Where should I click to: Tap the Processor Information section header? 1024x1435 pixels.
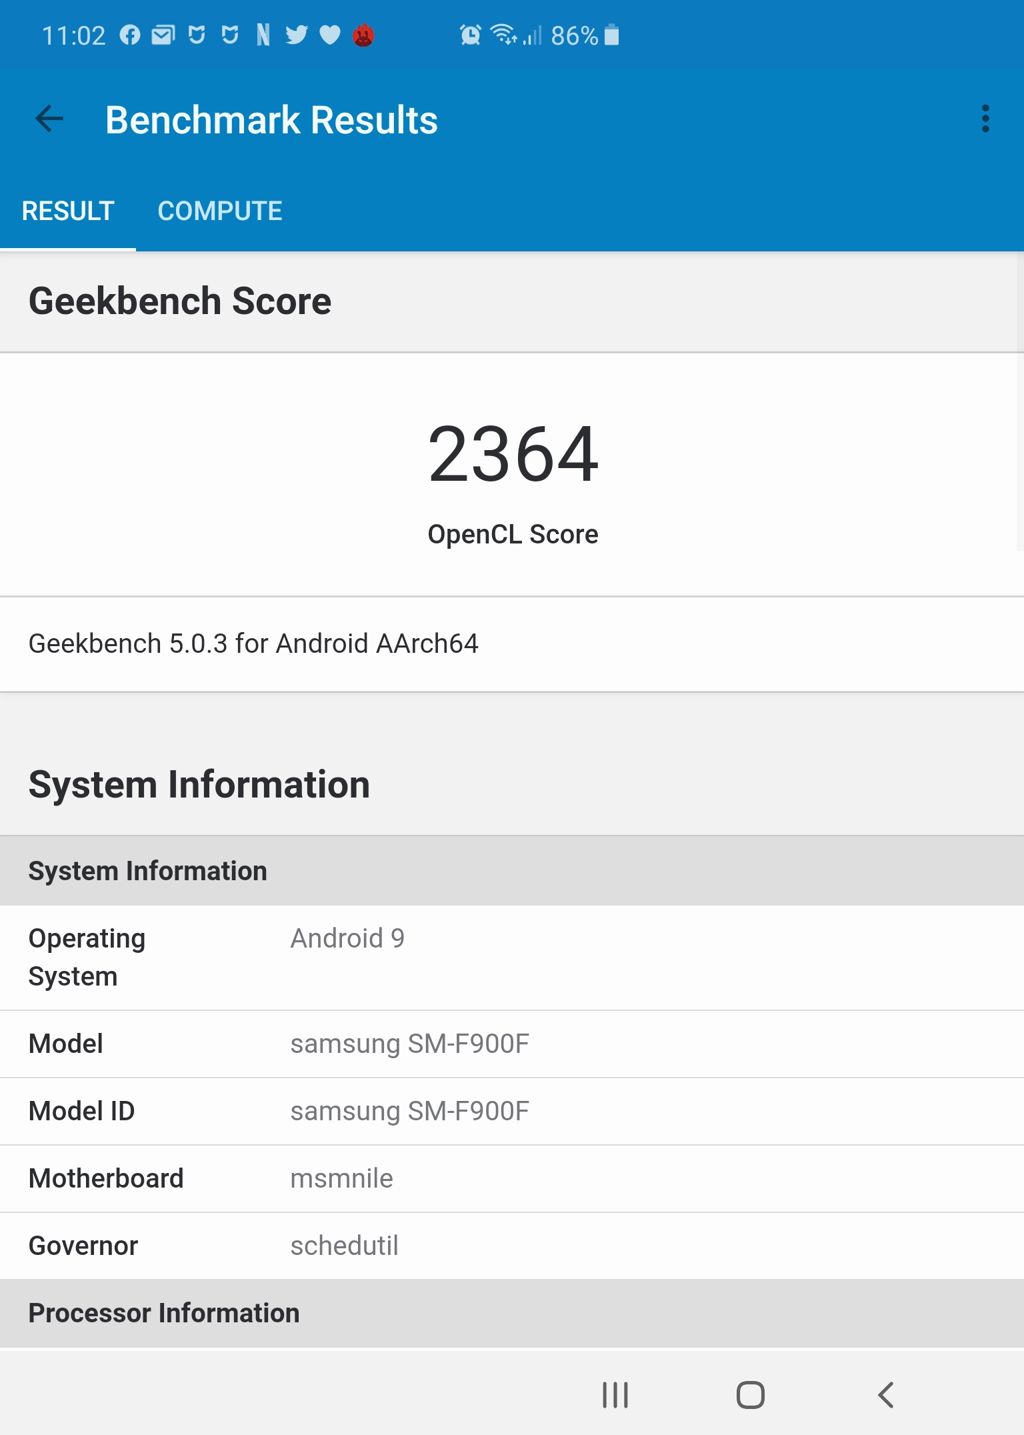pyautogui.click(x=512, y=1313)
